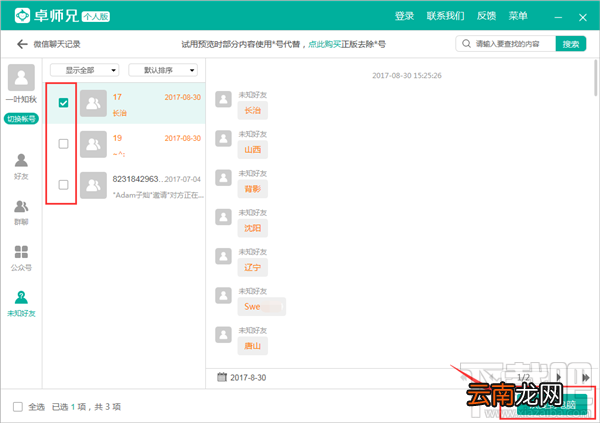
Task: Click sender avatar beside 沈阳 message
Action: point(223,217)
